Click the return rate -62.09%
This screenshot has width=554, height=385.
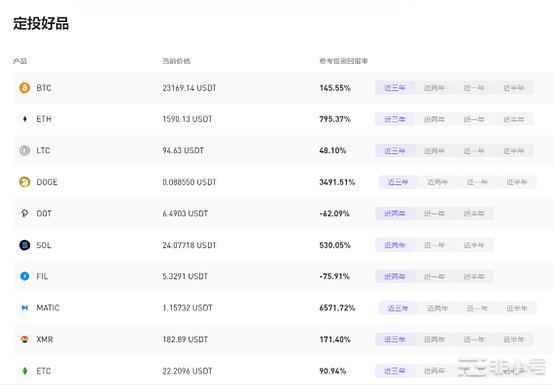[334, 213]
